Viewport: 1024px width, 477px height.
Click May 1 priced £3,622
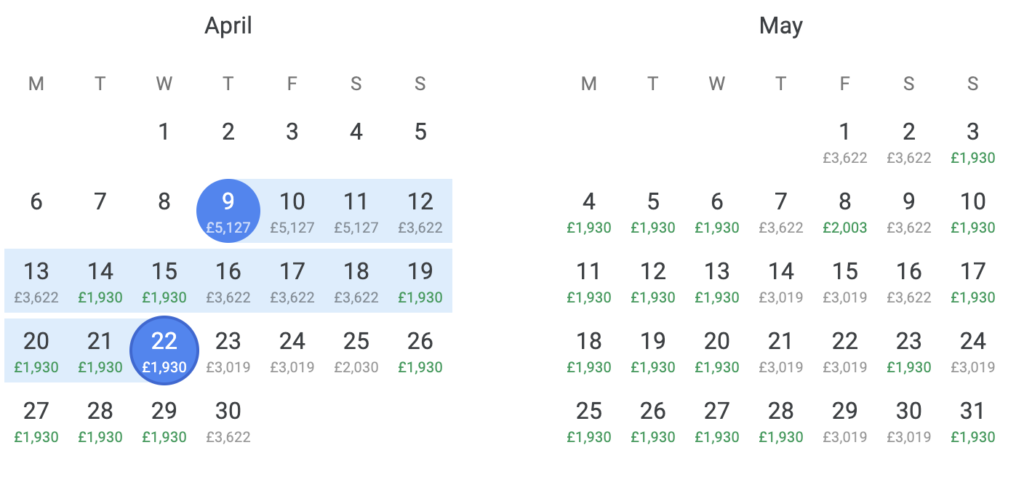click(845, 141)
